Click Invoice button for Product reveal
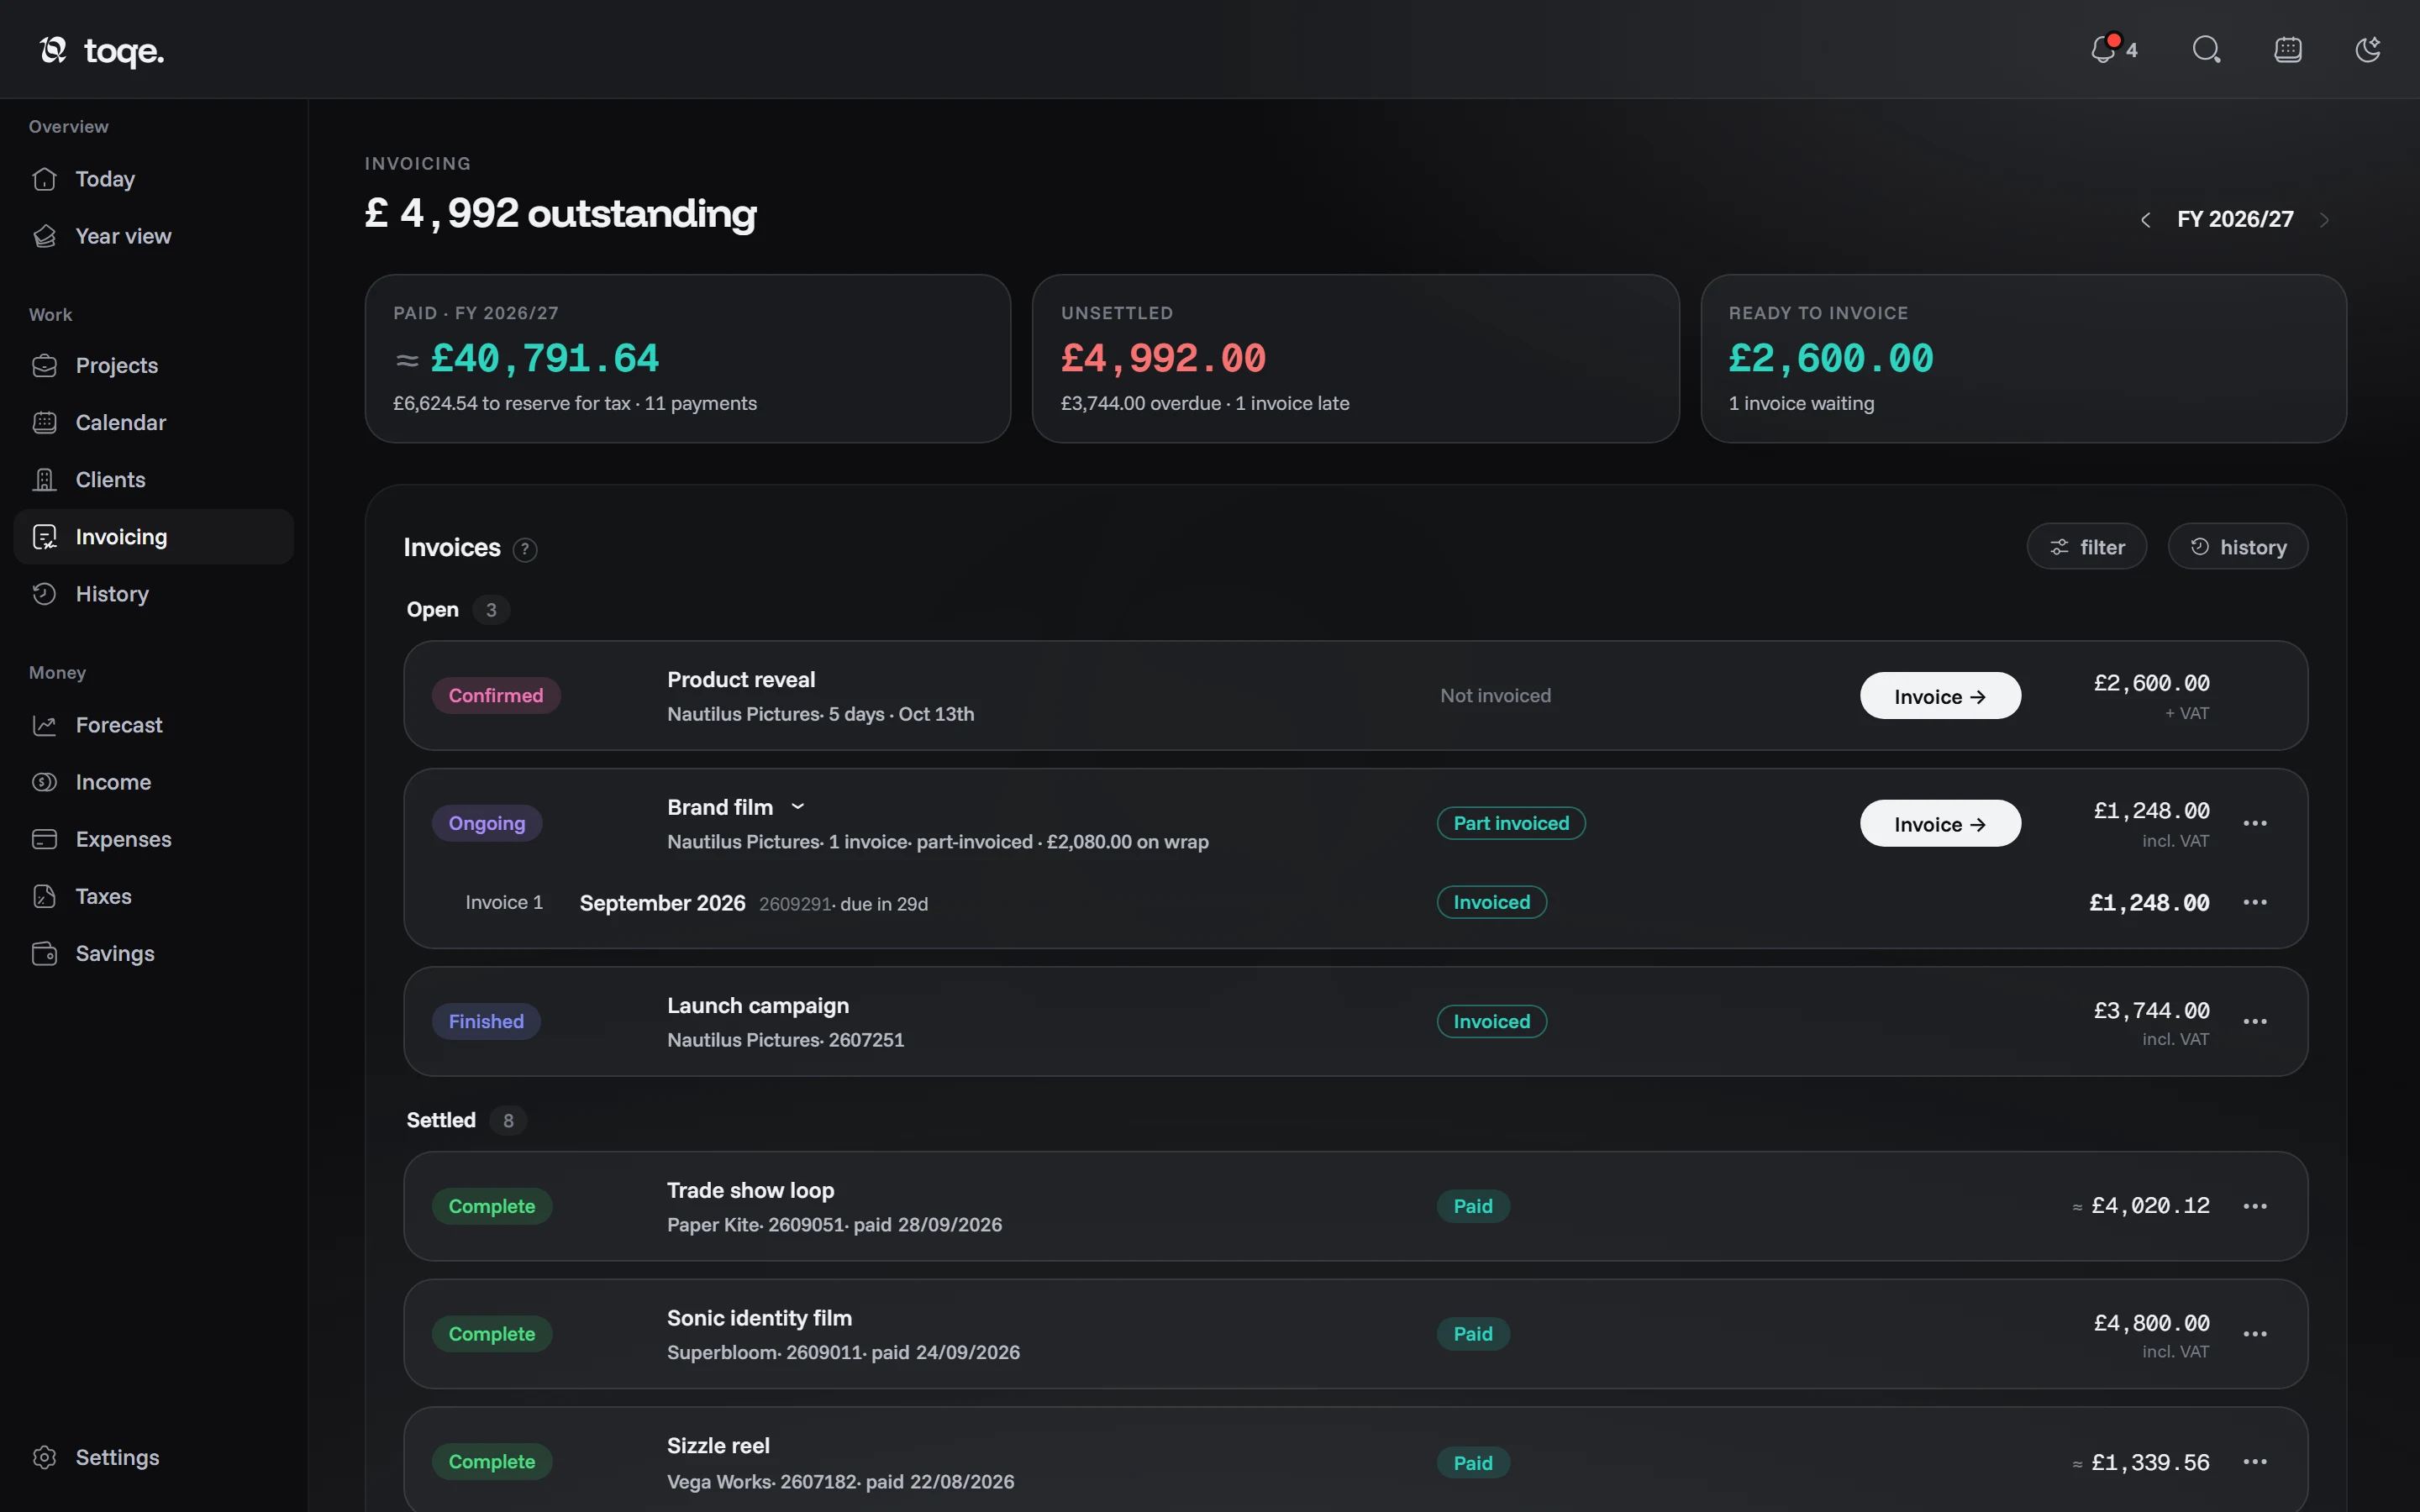 pos(1940,696)
